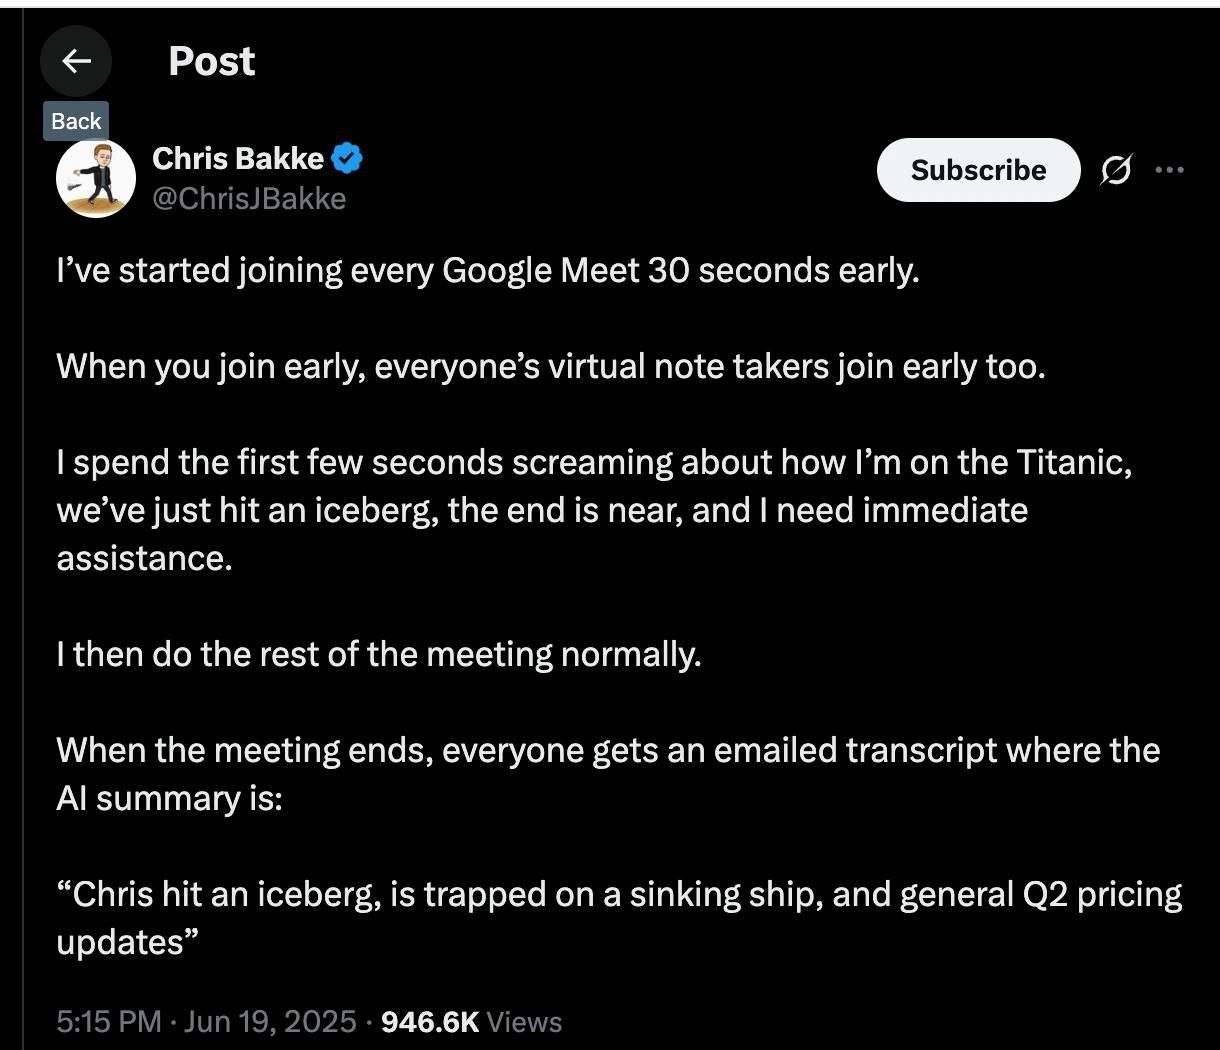Click the Back tooltip label

click(x=76, y=121)
